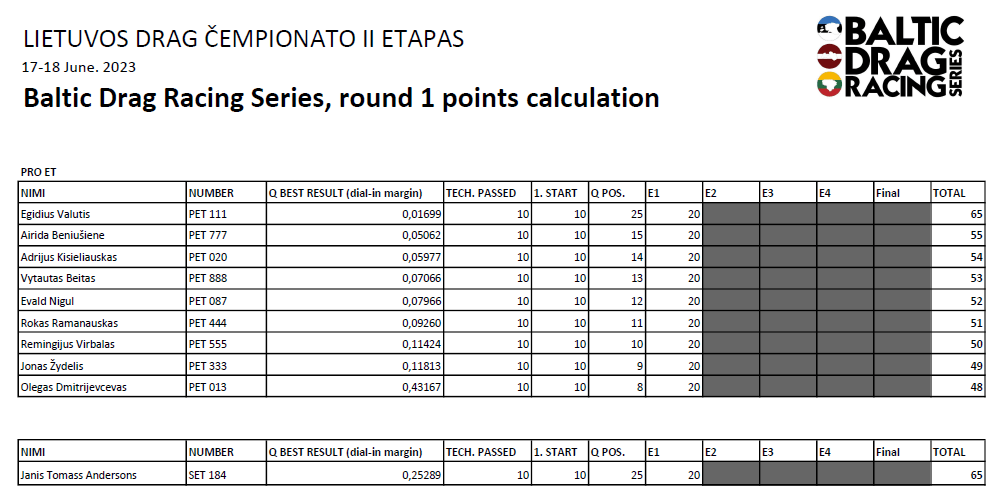Click the 0,25289 result cell
Image resolution: width=1007 pixels, height=501 pixels.
(x=353, y=475)
